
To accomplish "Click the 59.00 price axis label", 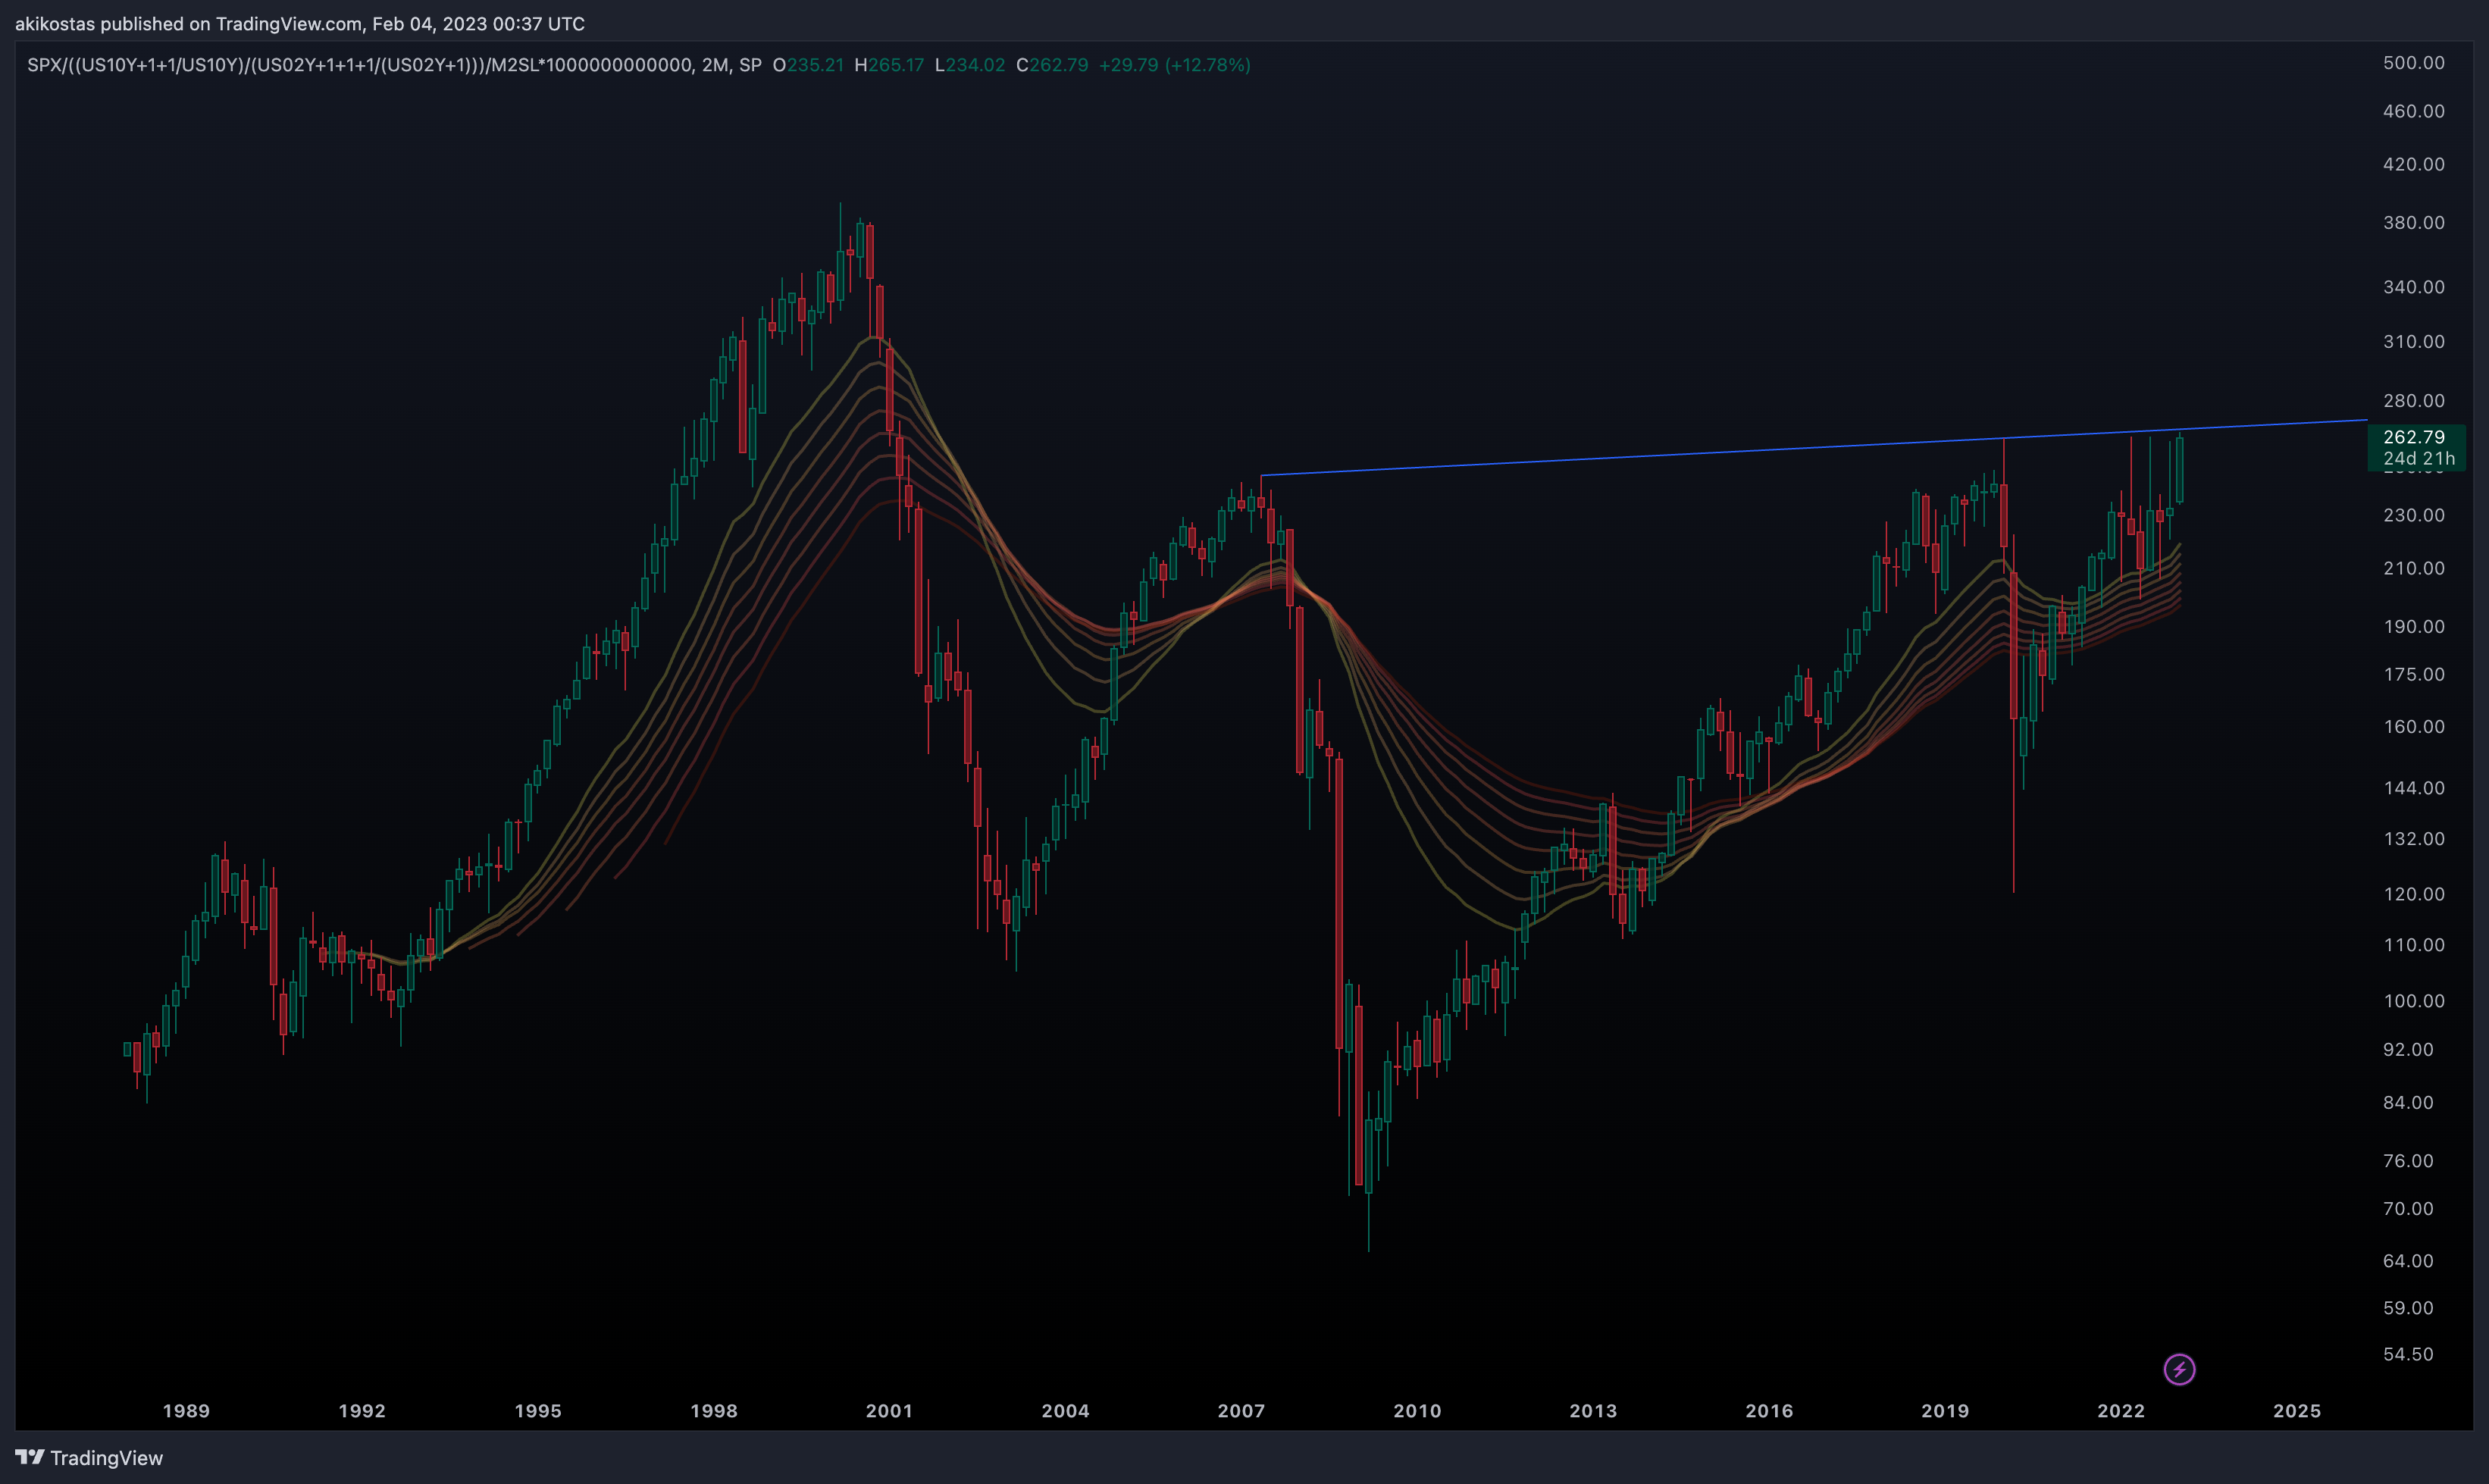I will pyautogui.click(x=2408, y=1308).
